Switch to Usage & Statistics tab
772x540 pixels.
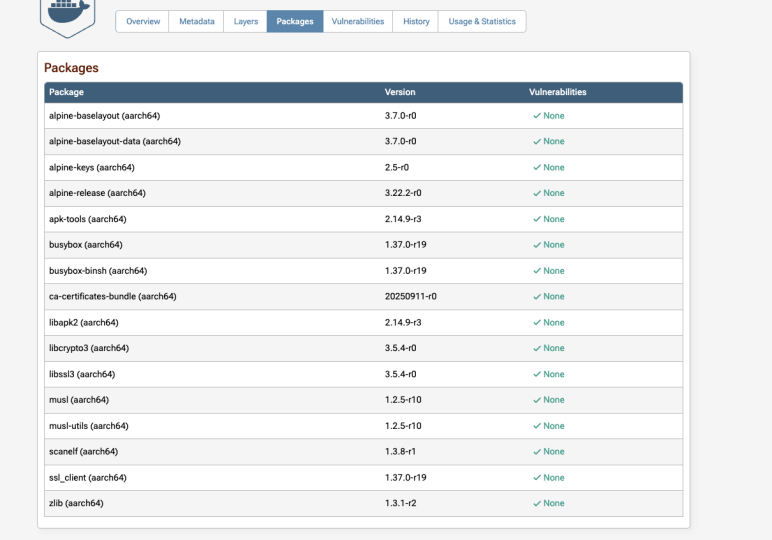tap(482, 22)
